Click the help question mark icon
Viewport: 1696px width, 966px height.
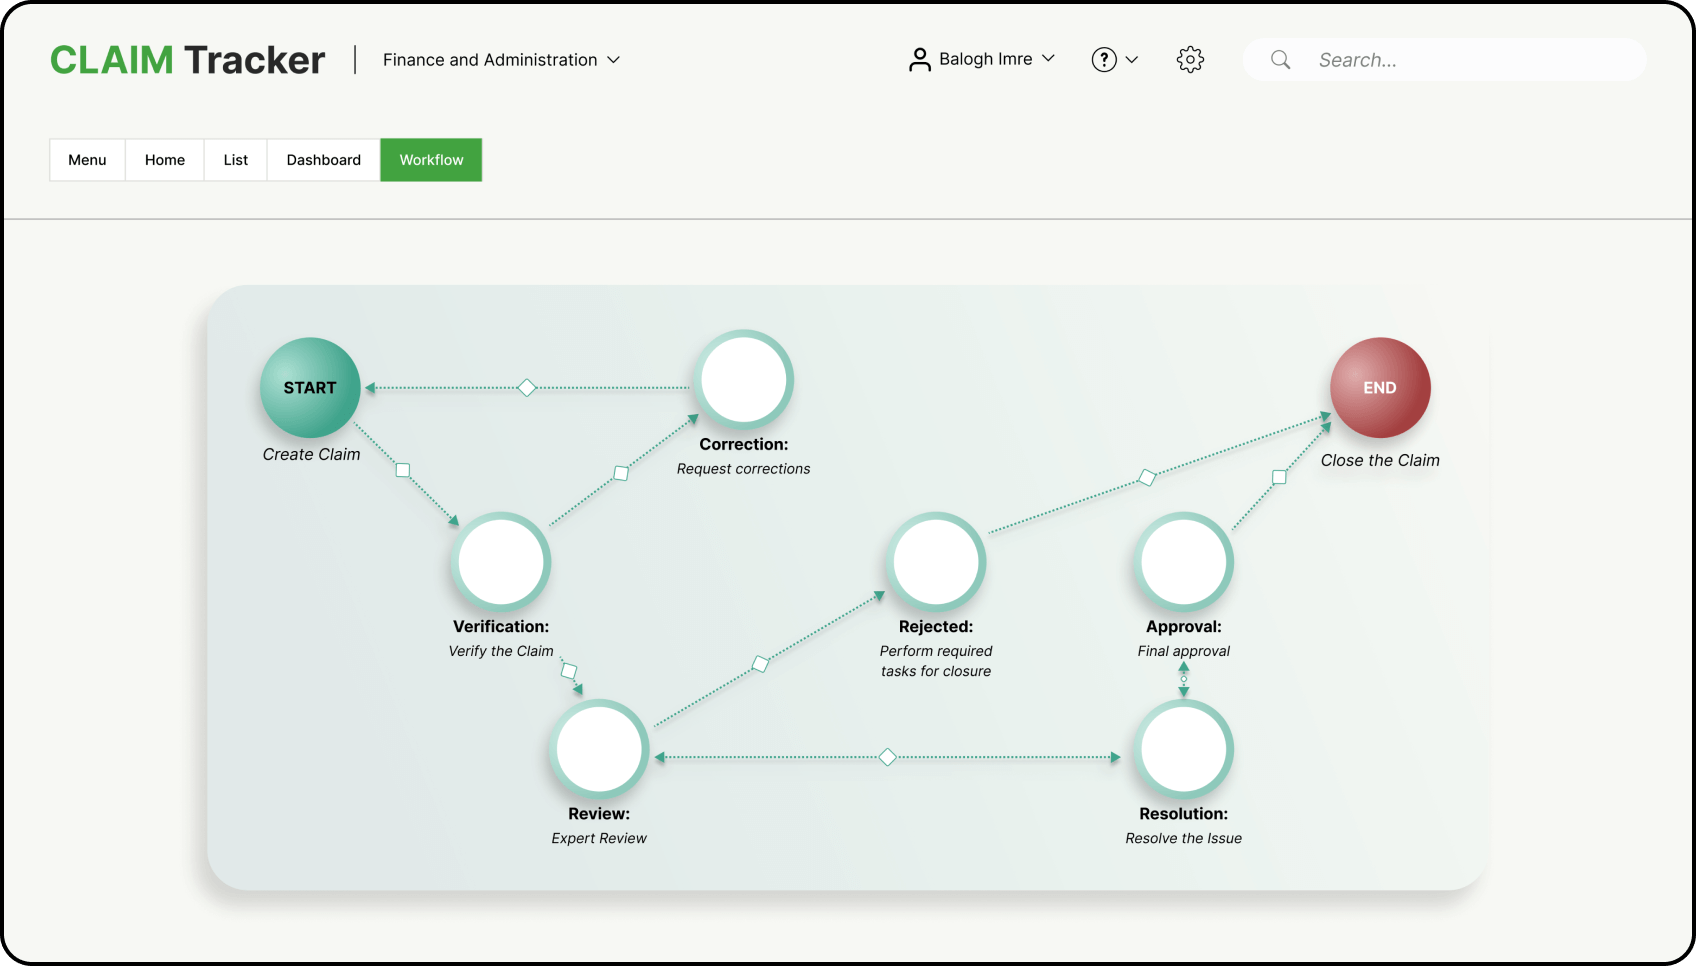1104,60
